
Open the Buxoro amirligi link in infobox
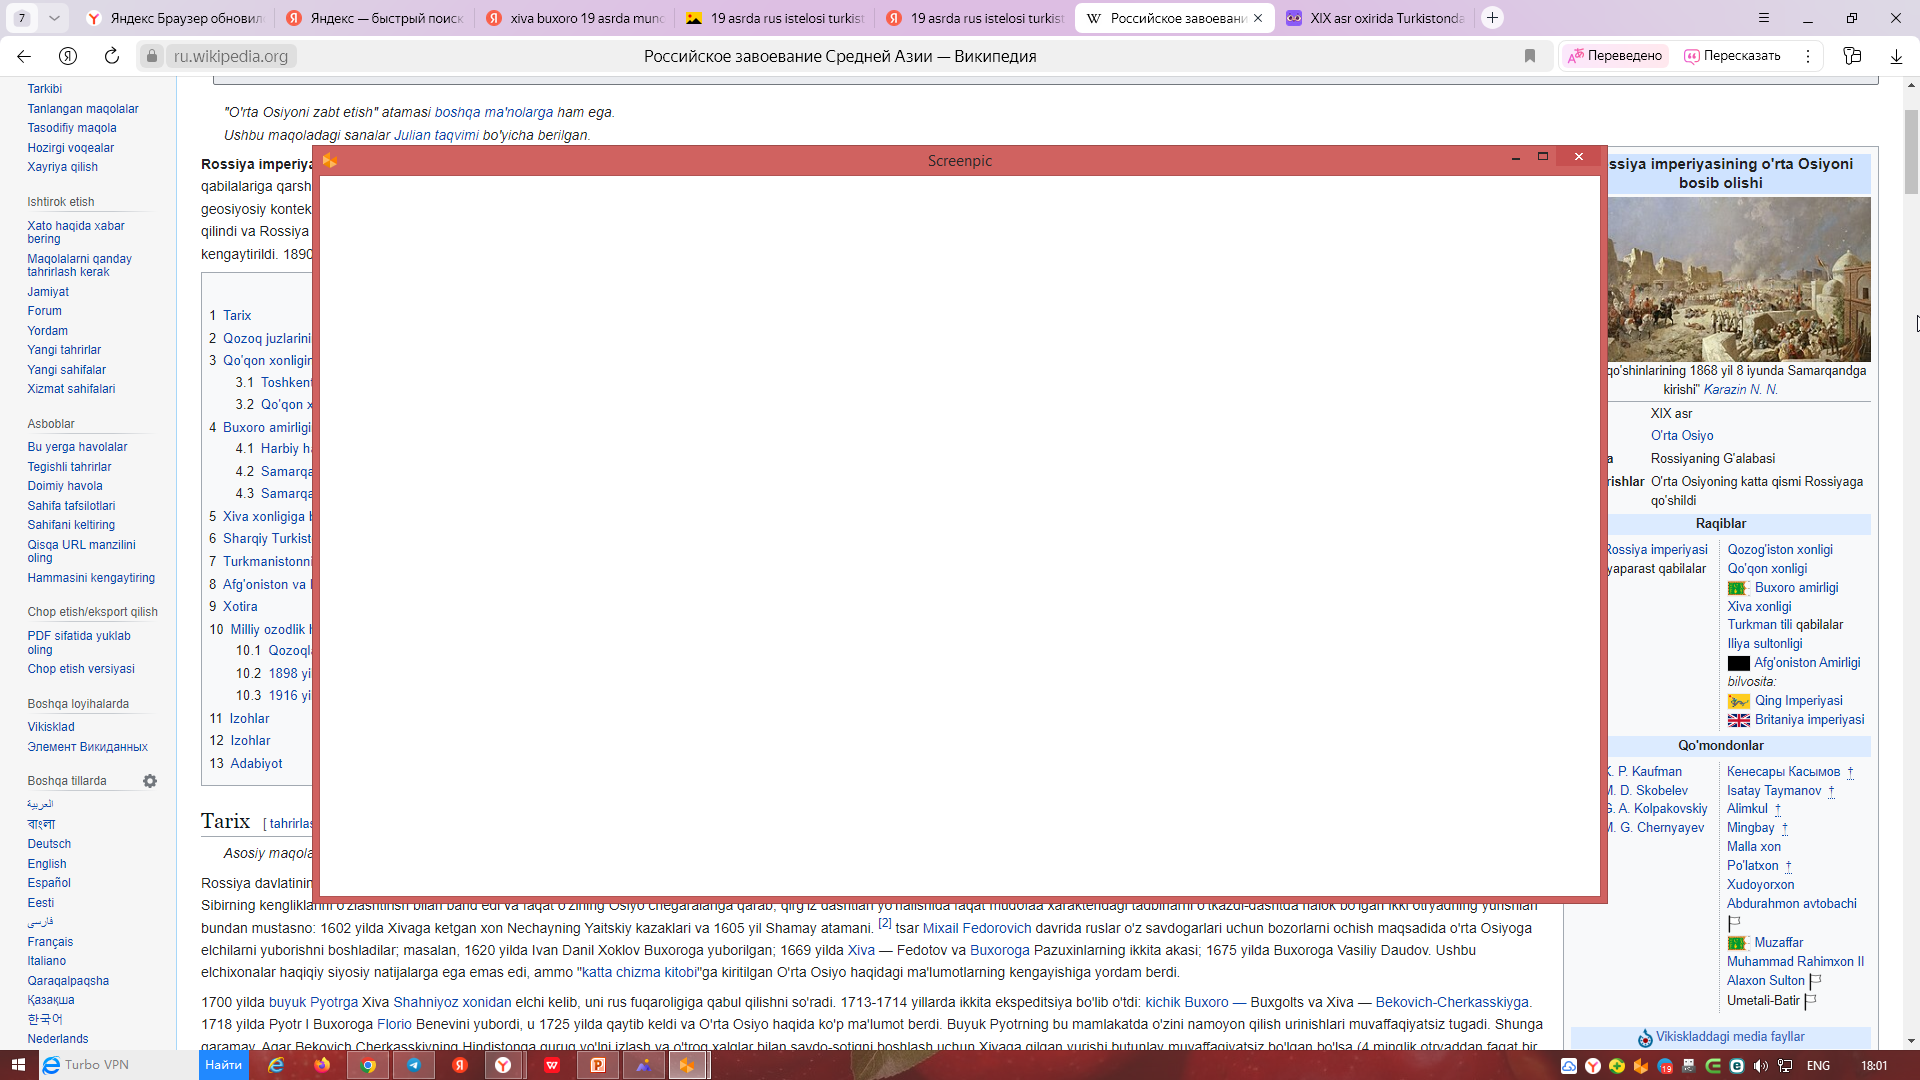click(1796, 588)
